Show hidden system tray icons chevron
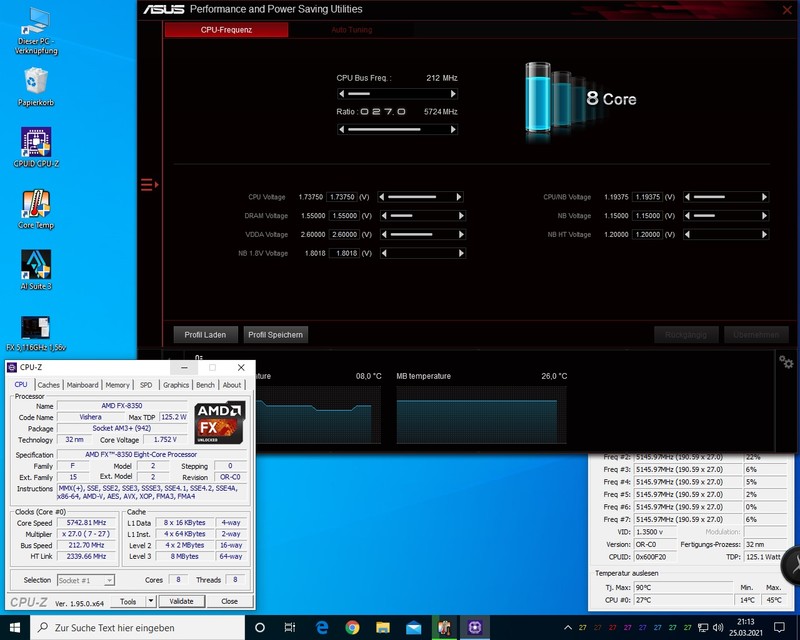The height and width of the screenshot is (640, 800). click(567, 627)
